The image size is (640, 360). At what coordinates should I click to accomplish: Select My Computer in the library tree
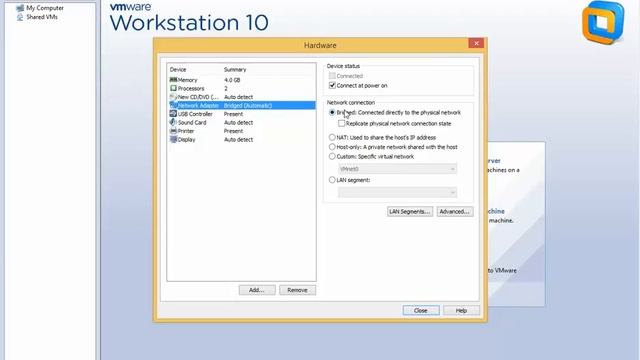(45, 8)
